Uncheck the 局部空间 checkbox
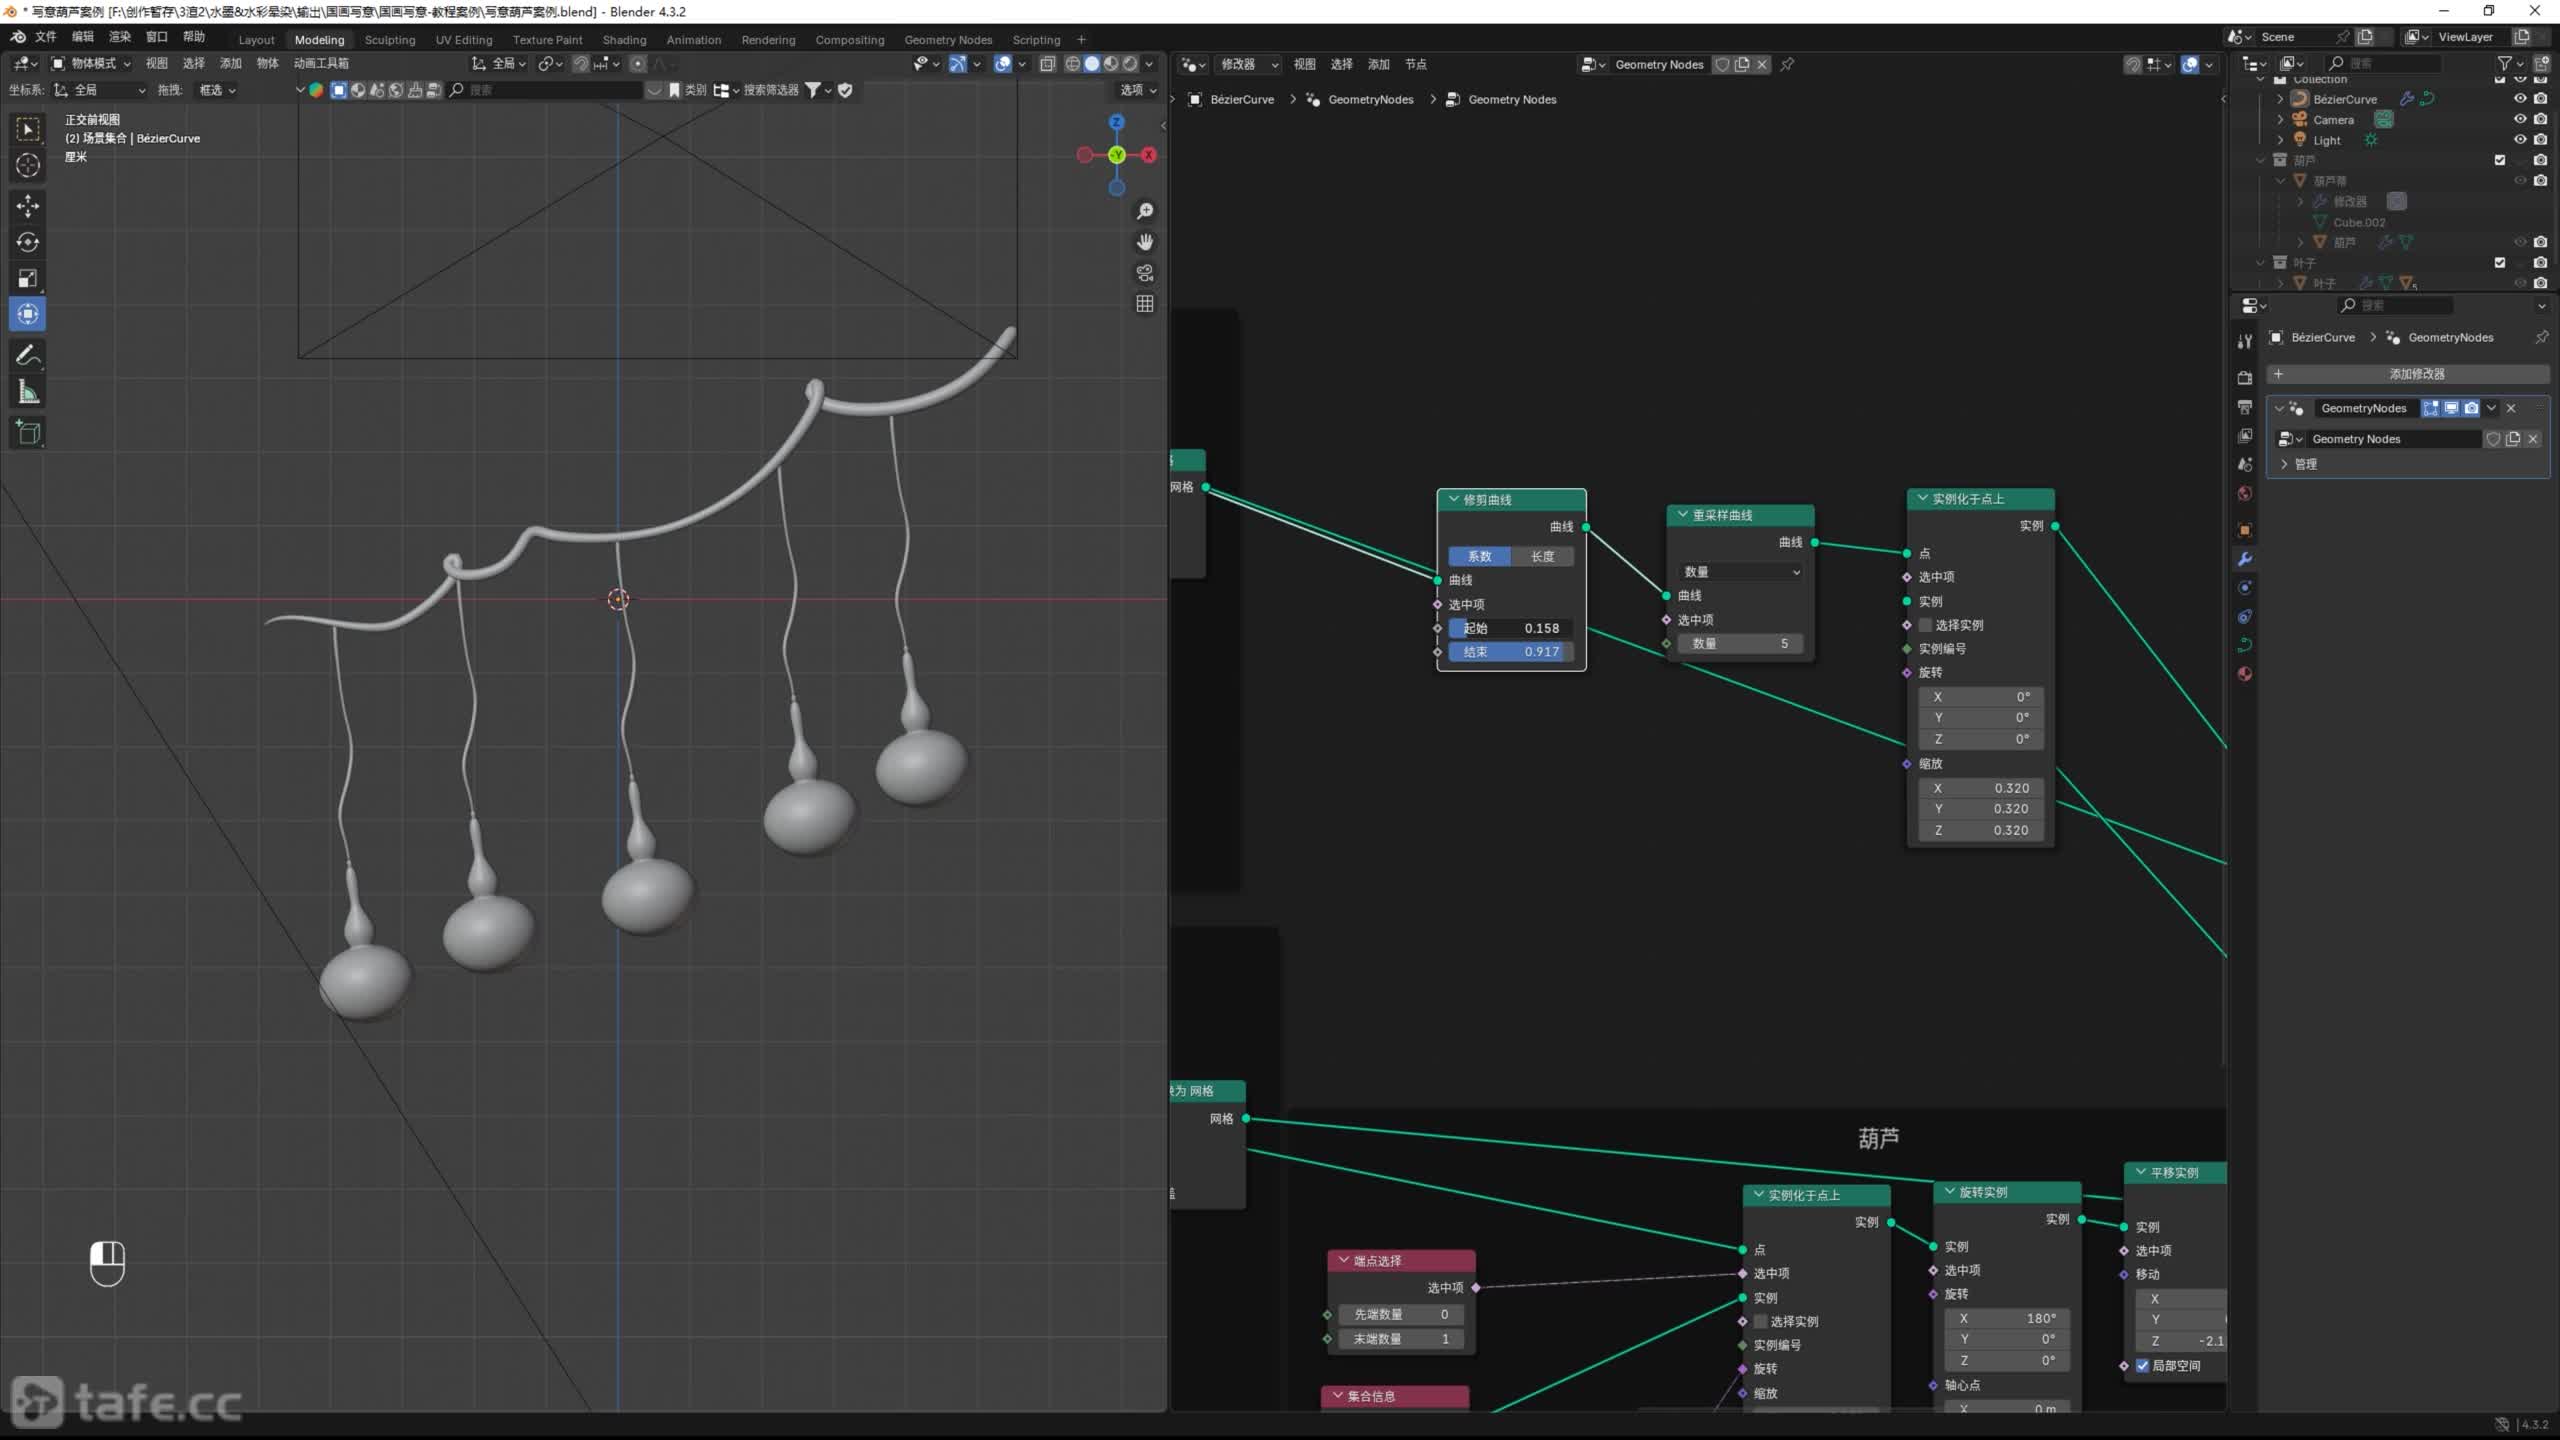This screenshot has height=1440, width=2560. point(2143,1366)
